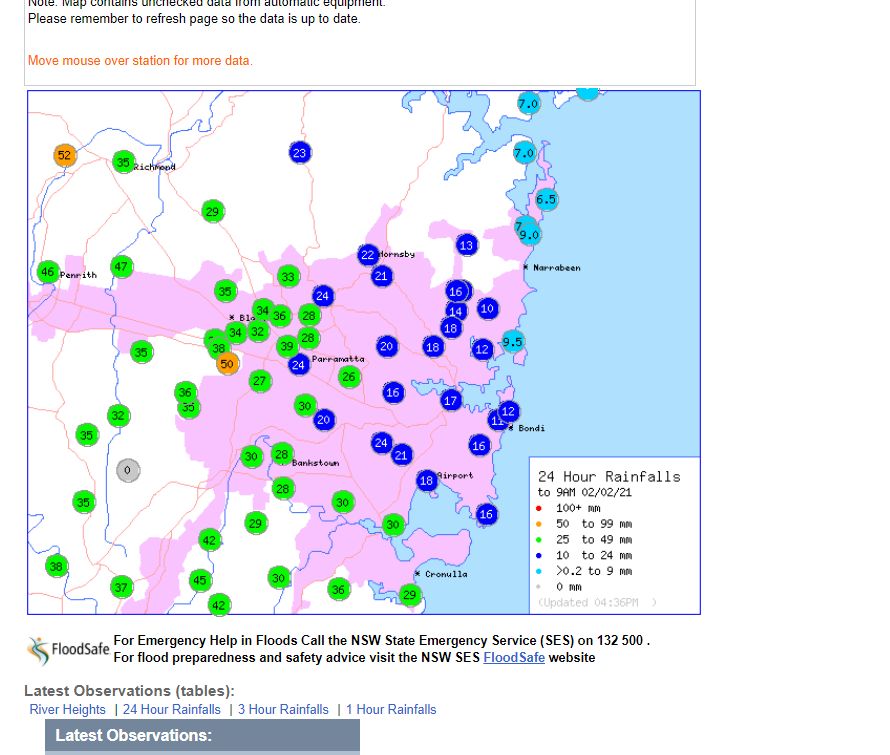The height and width of the screenshot is (755, 890).
Task: Select the green 45 mm station marker
Action: pos(200,580)
